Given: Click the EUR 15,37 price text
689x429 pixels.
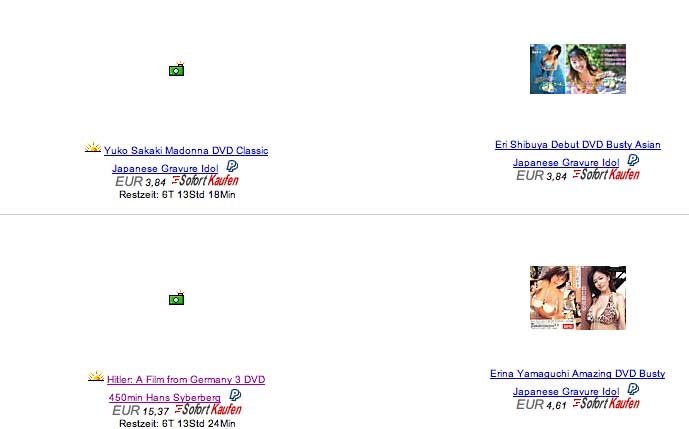Looking at the screenshot, I should click(141, 411).
